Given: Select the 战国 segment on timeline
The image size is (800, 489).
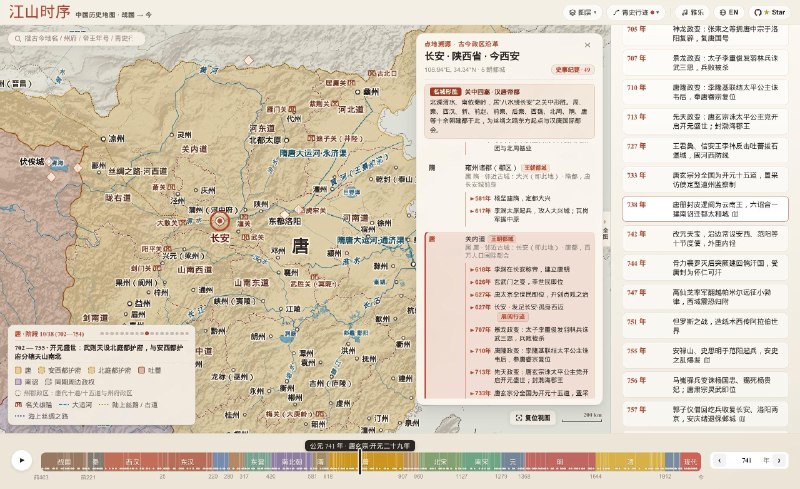Looking at the screenshot, I should click(64, 461).
